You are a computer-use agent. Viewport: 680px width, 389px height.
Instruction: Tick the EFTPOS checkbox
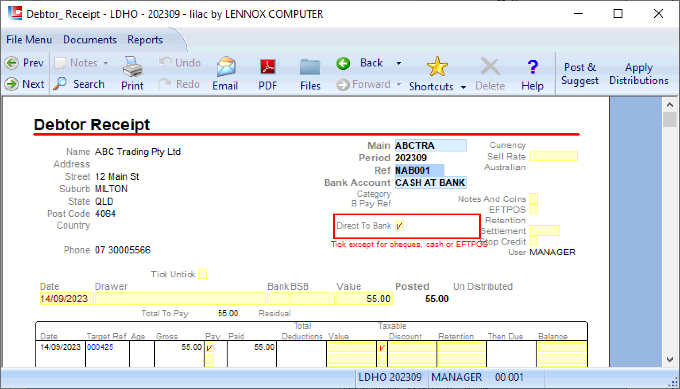click(x=534, y=209)
